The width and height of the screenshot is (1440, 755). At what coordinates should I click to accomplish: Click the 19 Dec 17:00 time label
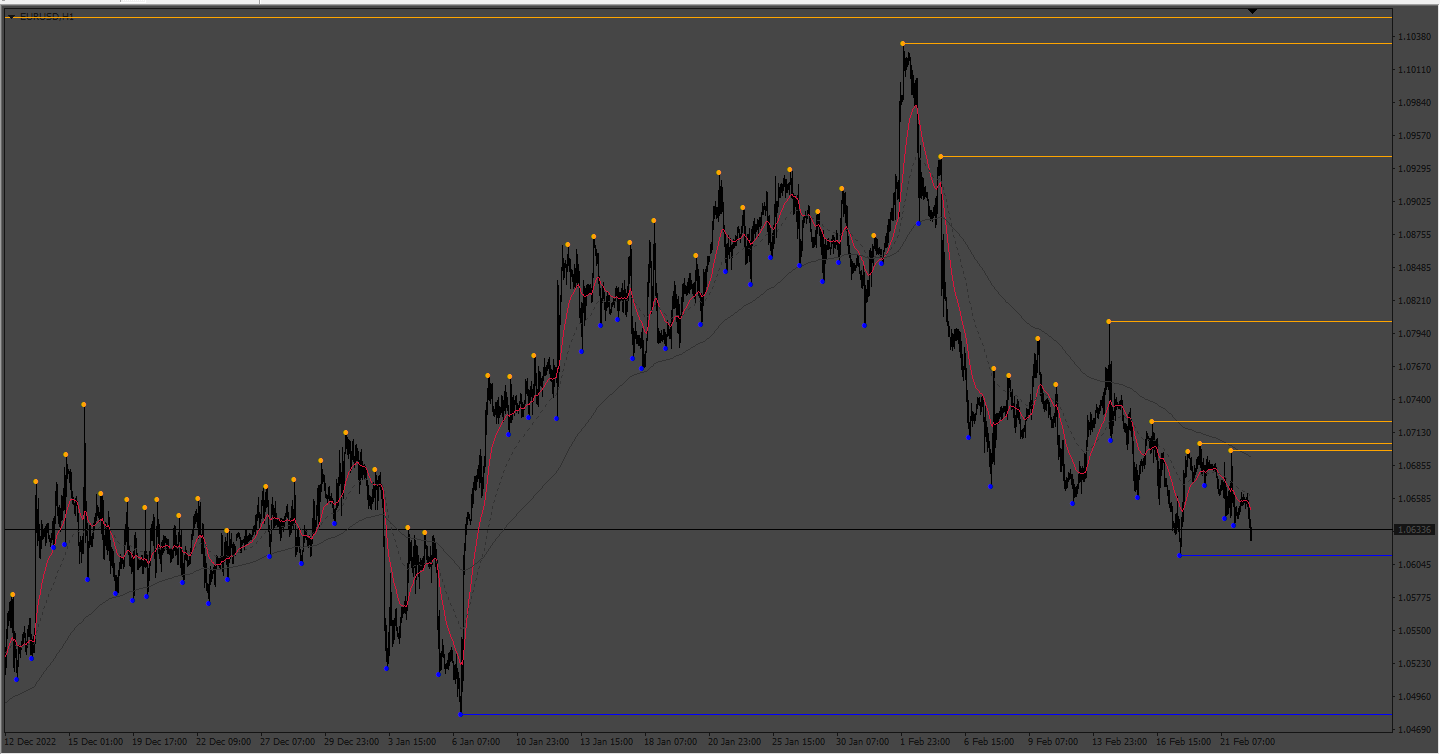(x=160, y=743)
